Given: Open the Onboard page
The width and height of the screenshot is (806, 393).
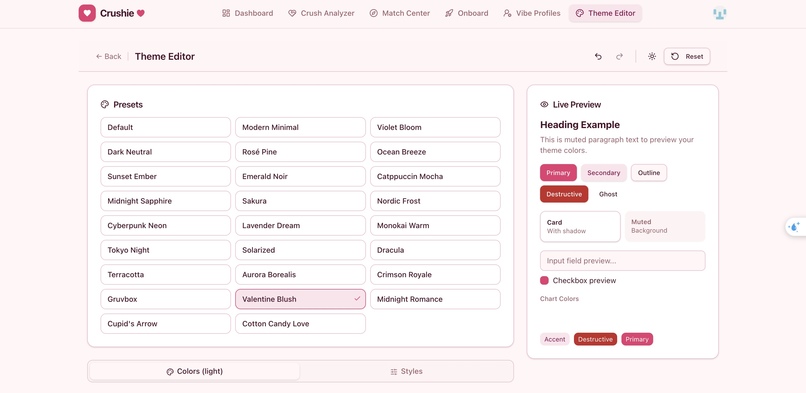Looking at the screenshot, I should click(467, 13).
